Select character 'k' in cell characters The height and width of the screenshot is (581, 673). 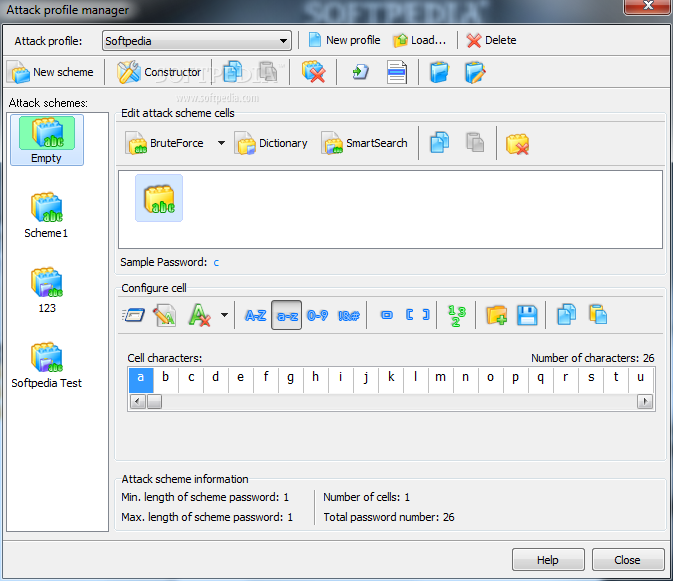[391, 380]
